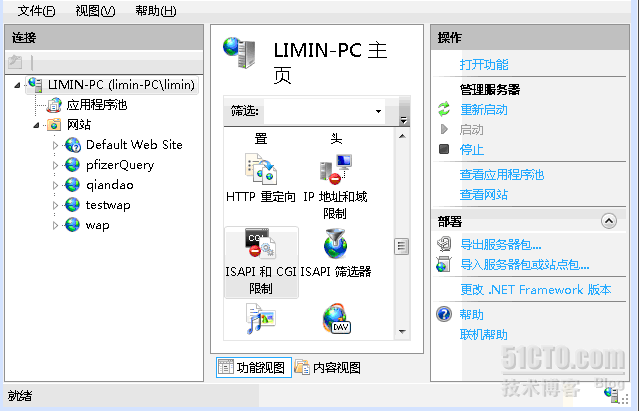Click the 功能视图 tab icon
Screen dimensions: 639x411
[x=225, y=367]
